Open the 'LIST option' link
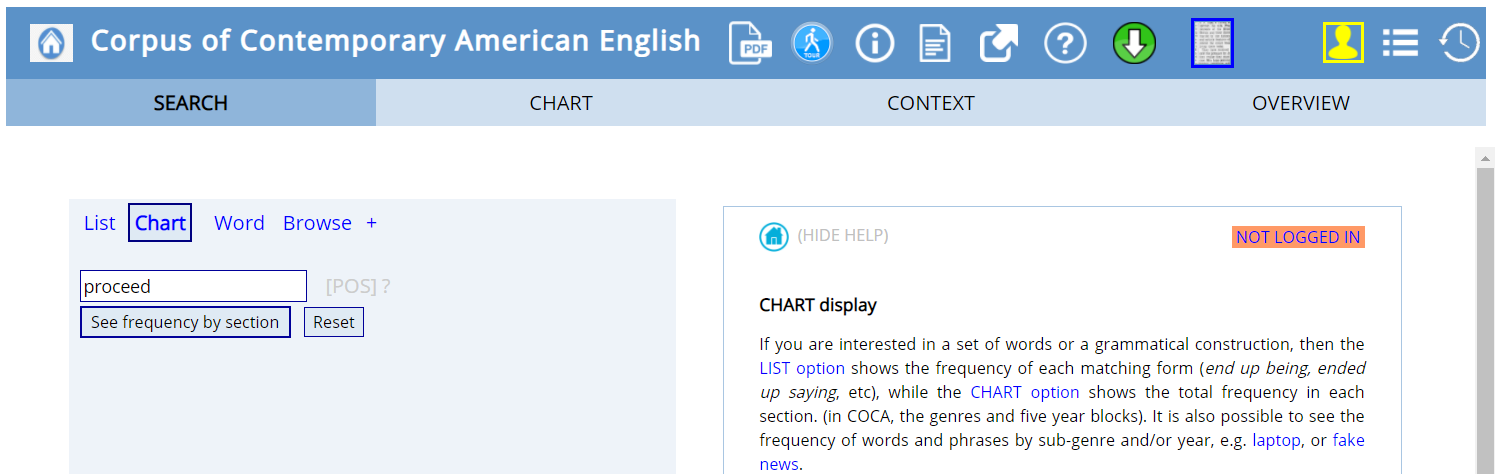Screen dimensions: 1495x474 (802, 368)
